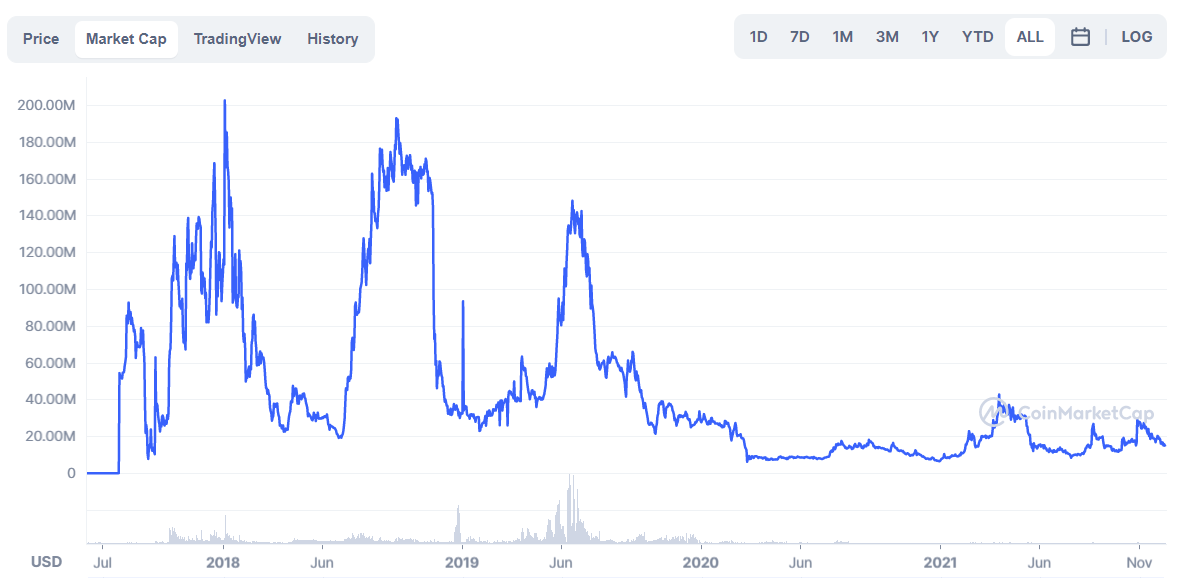Open the calendar date range picker
Viewport: 1183px width, 578px height.
[1080, 37]
